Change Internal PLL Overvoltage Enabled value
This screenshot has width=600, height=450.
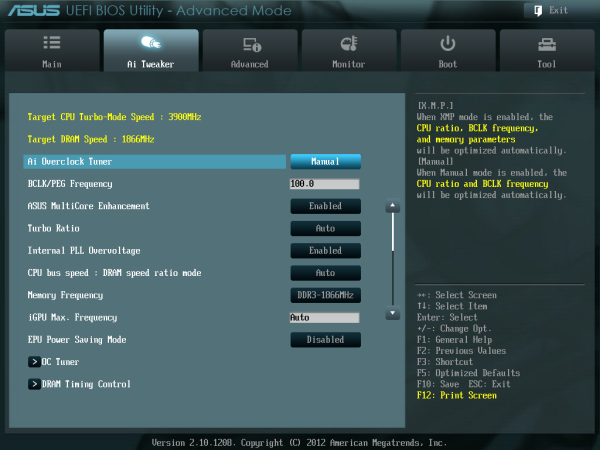(x=325, y=251)
